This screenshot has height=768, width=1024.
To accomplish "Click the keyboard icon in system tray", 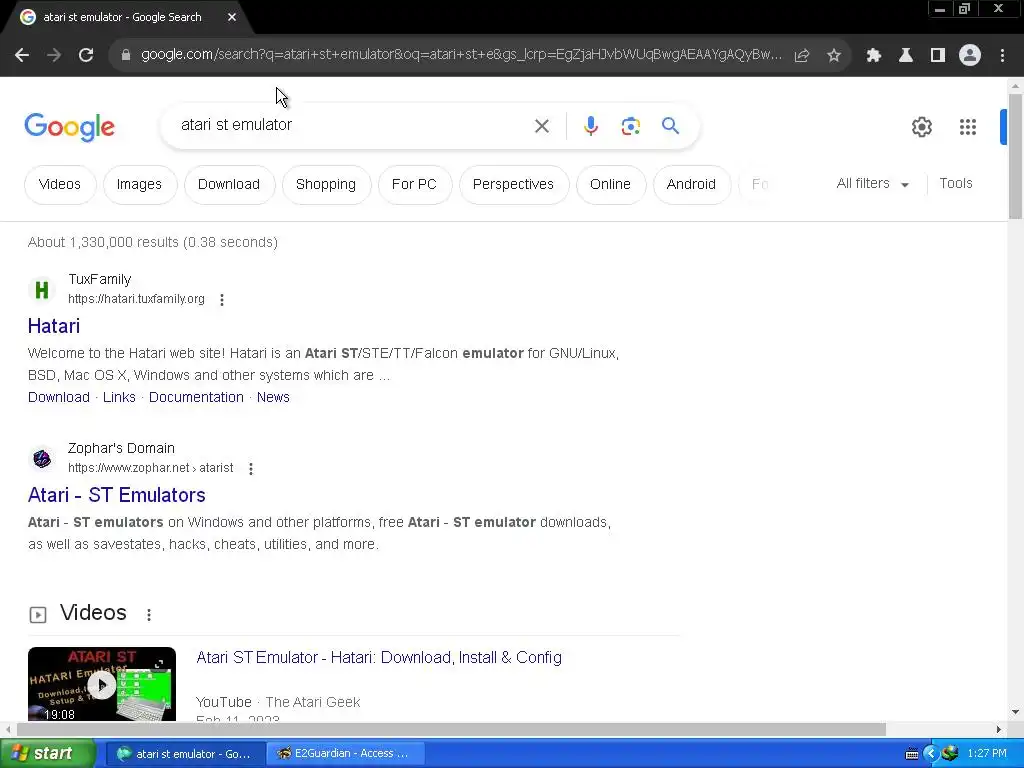I will [x=912, y=754].
